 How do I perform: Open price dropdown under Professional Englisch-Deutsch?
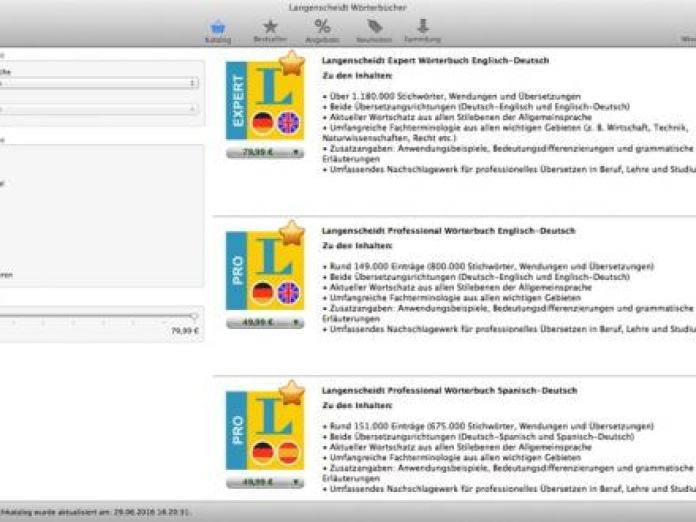[265, 323]
